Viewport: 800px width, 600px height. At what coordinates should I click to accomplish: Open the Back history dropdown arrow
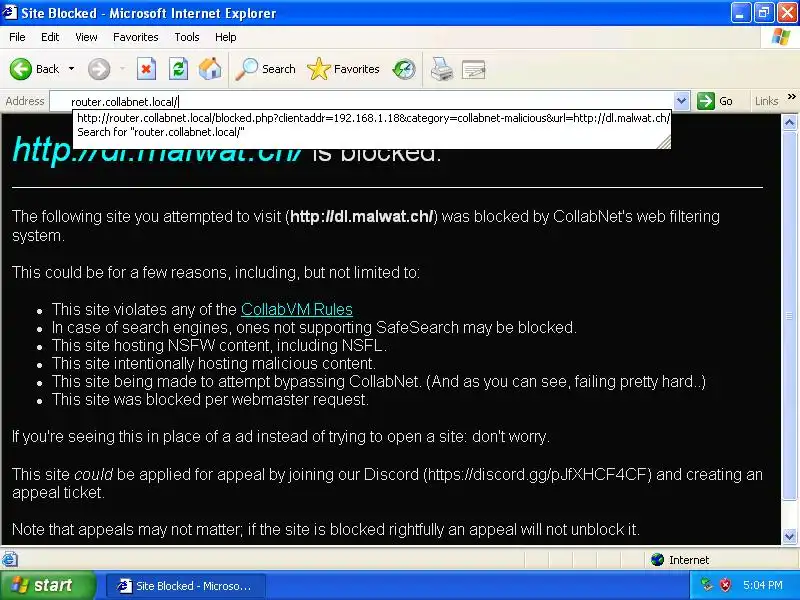(71, 68)
